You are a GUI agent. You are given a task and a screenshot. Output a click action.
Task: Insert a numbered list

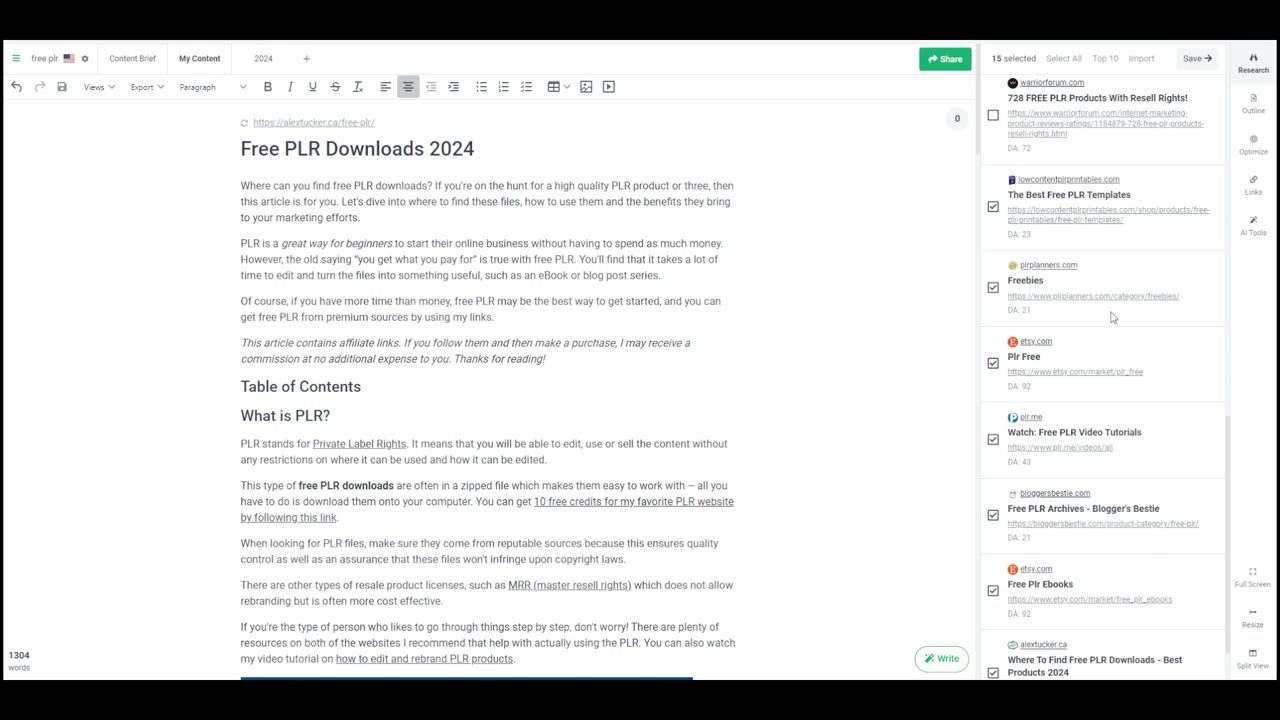pyautogui.click(x=504, y=87)
